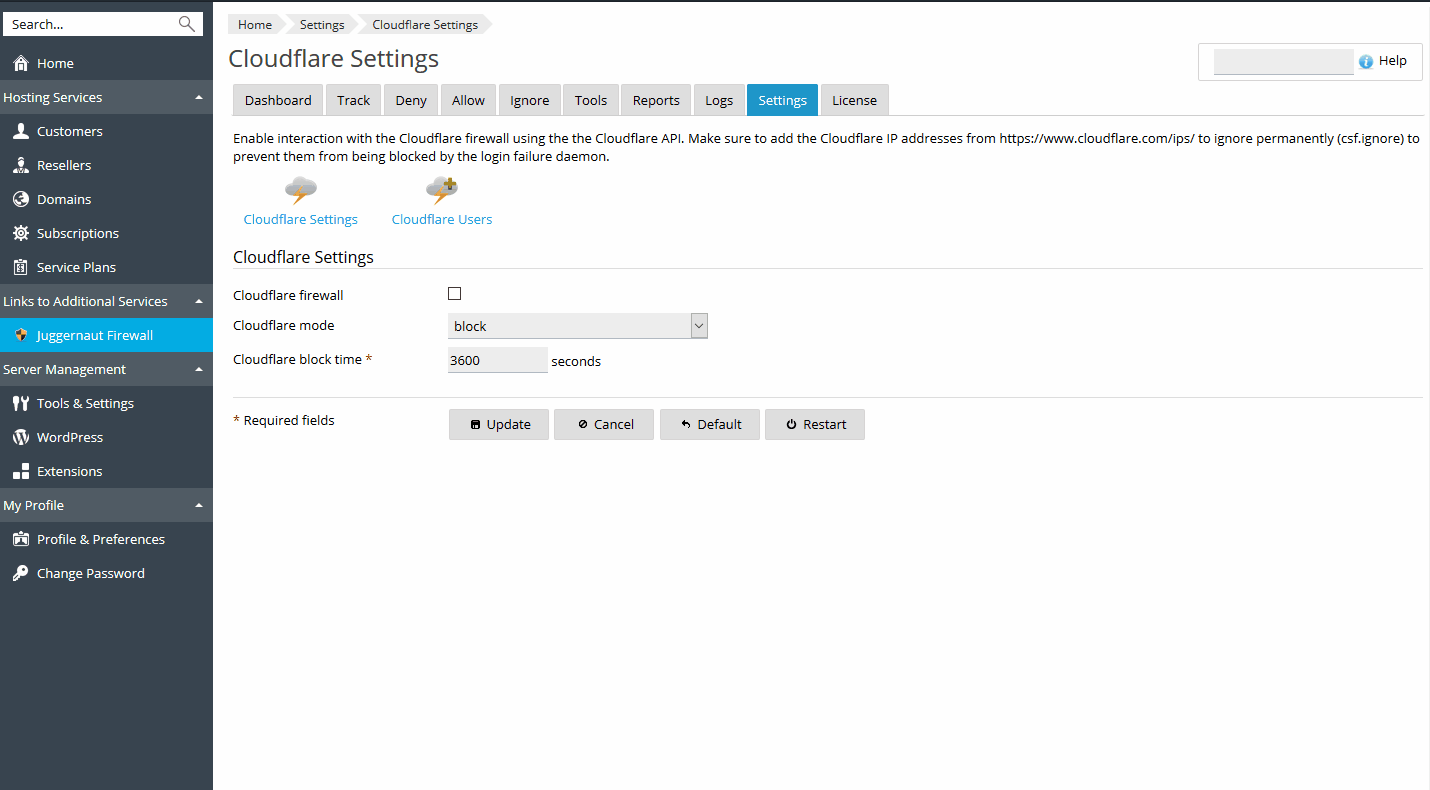Screen dimensions: 1430x790
Task: Open the Cloudflare mode dropdown
Action: 578,326
